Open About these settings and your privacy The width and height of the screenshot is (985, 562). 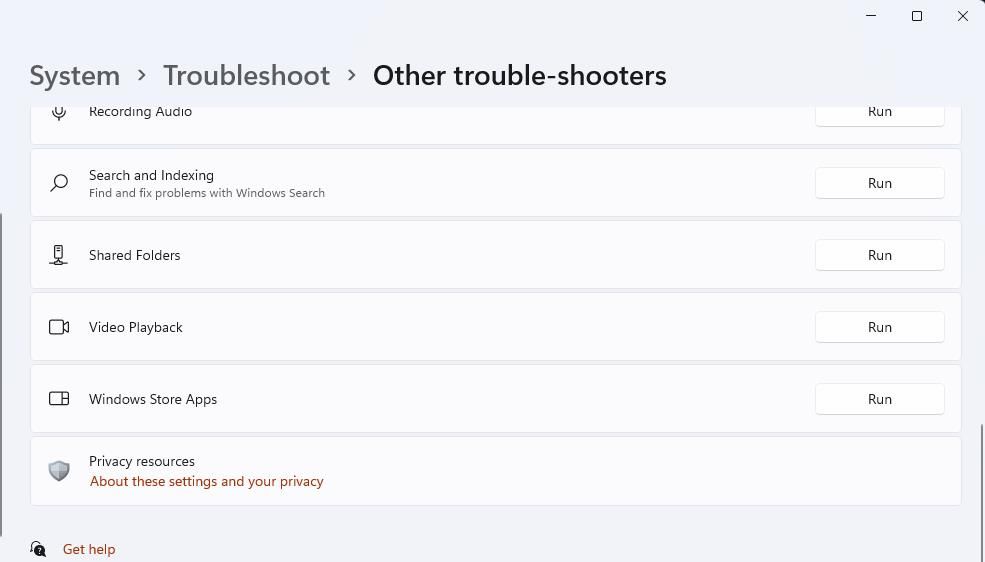pos(206,481)
